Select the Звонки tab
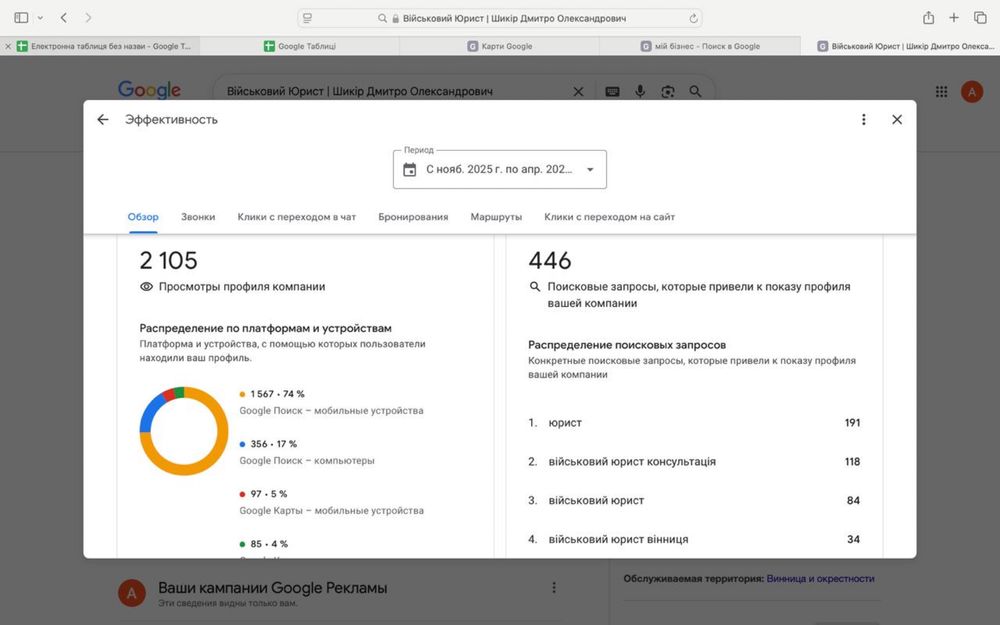The width and height of the screenshot is (1000, 625). click(x=198, y=217)
